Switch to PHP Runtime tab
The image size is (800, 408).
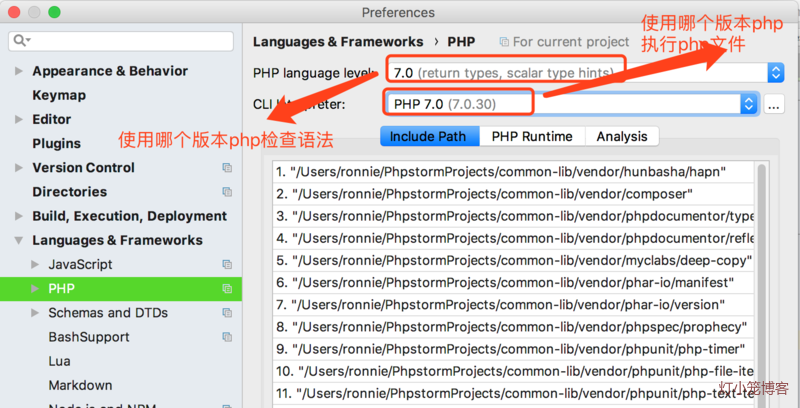coord(532,137)
